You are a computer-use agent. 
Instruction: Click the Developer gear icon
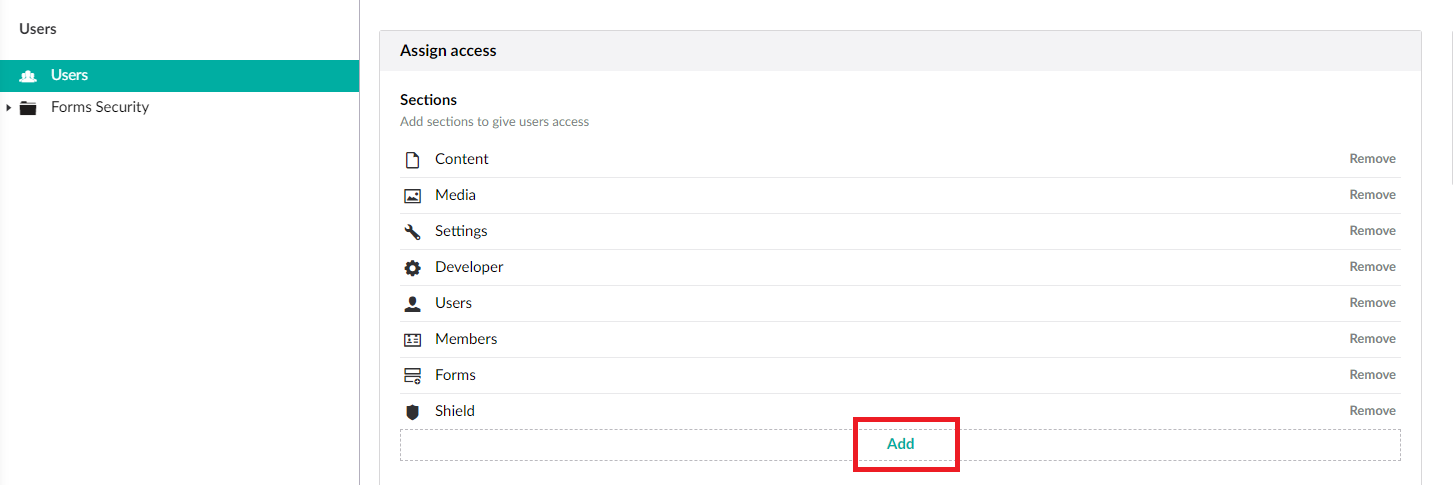(x=412, y=268)
